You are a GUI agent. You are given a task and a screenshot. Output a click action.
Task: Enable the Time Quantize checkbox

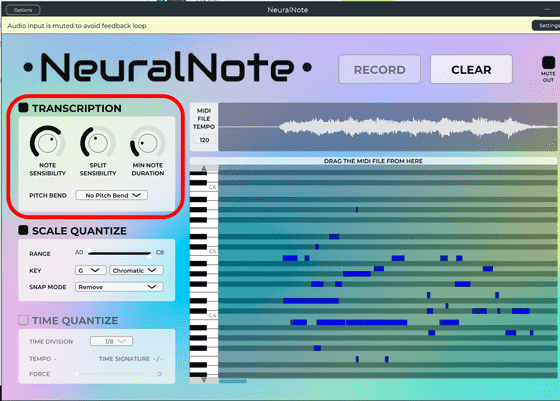(23, 320)
